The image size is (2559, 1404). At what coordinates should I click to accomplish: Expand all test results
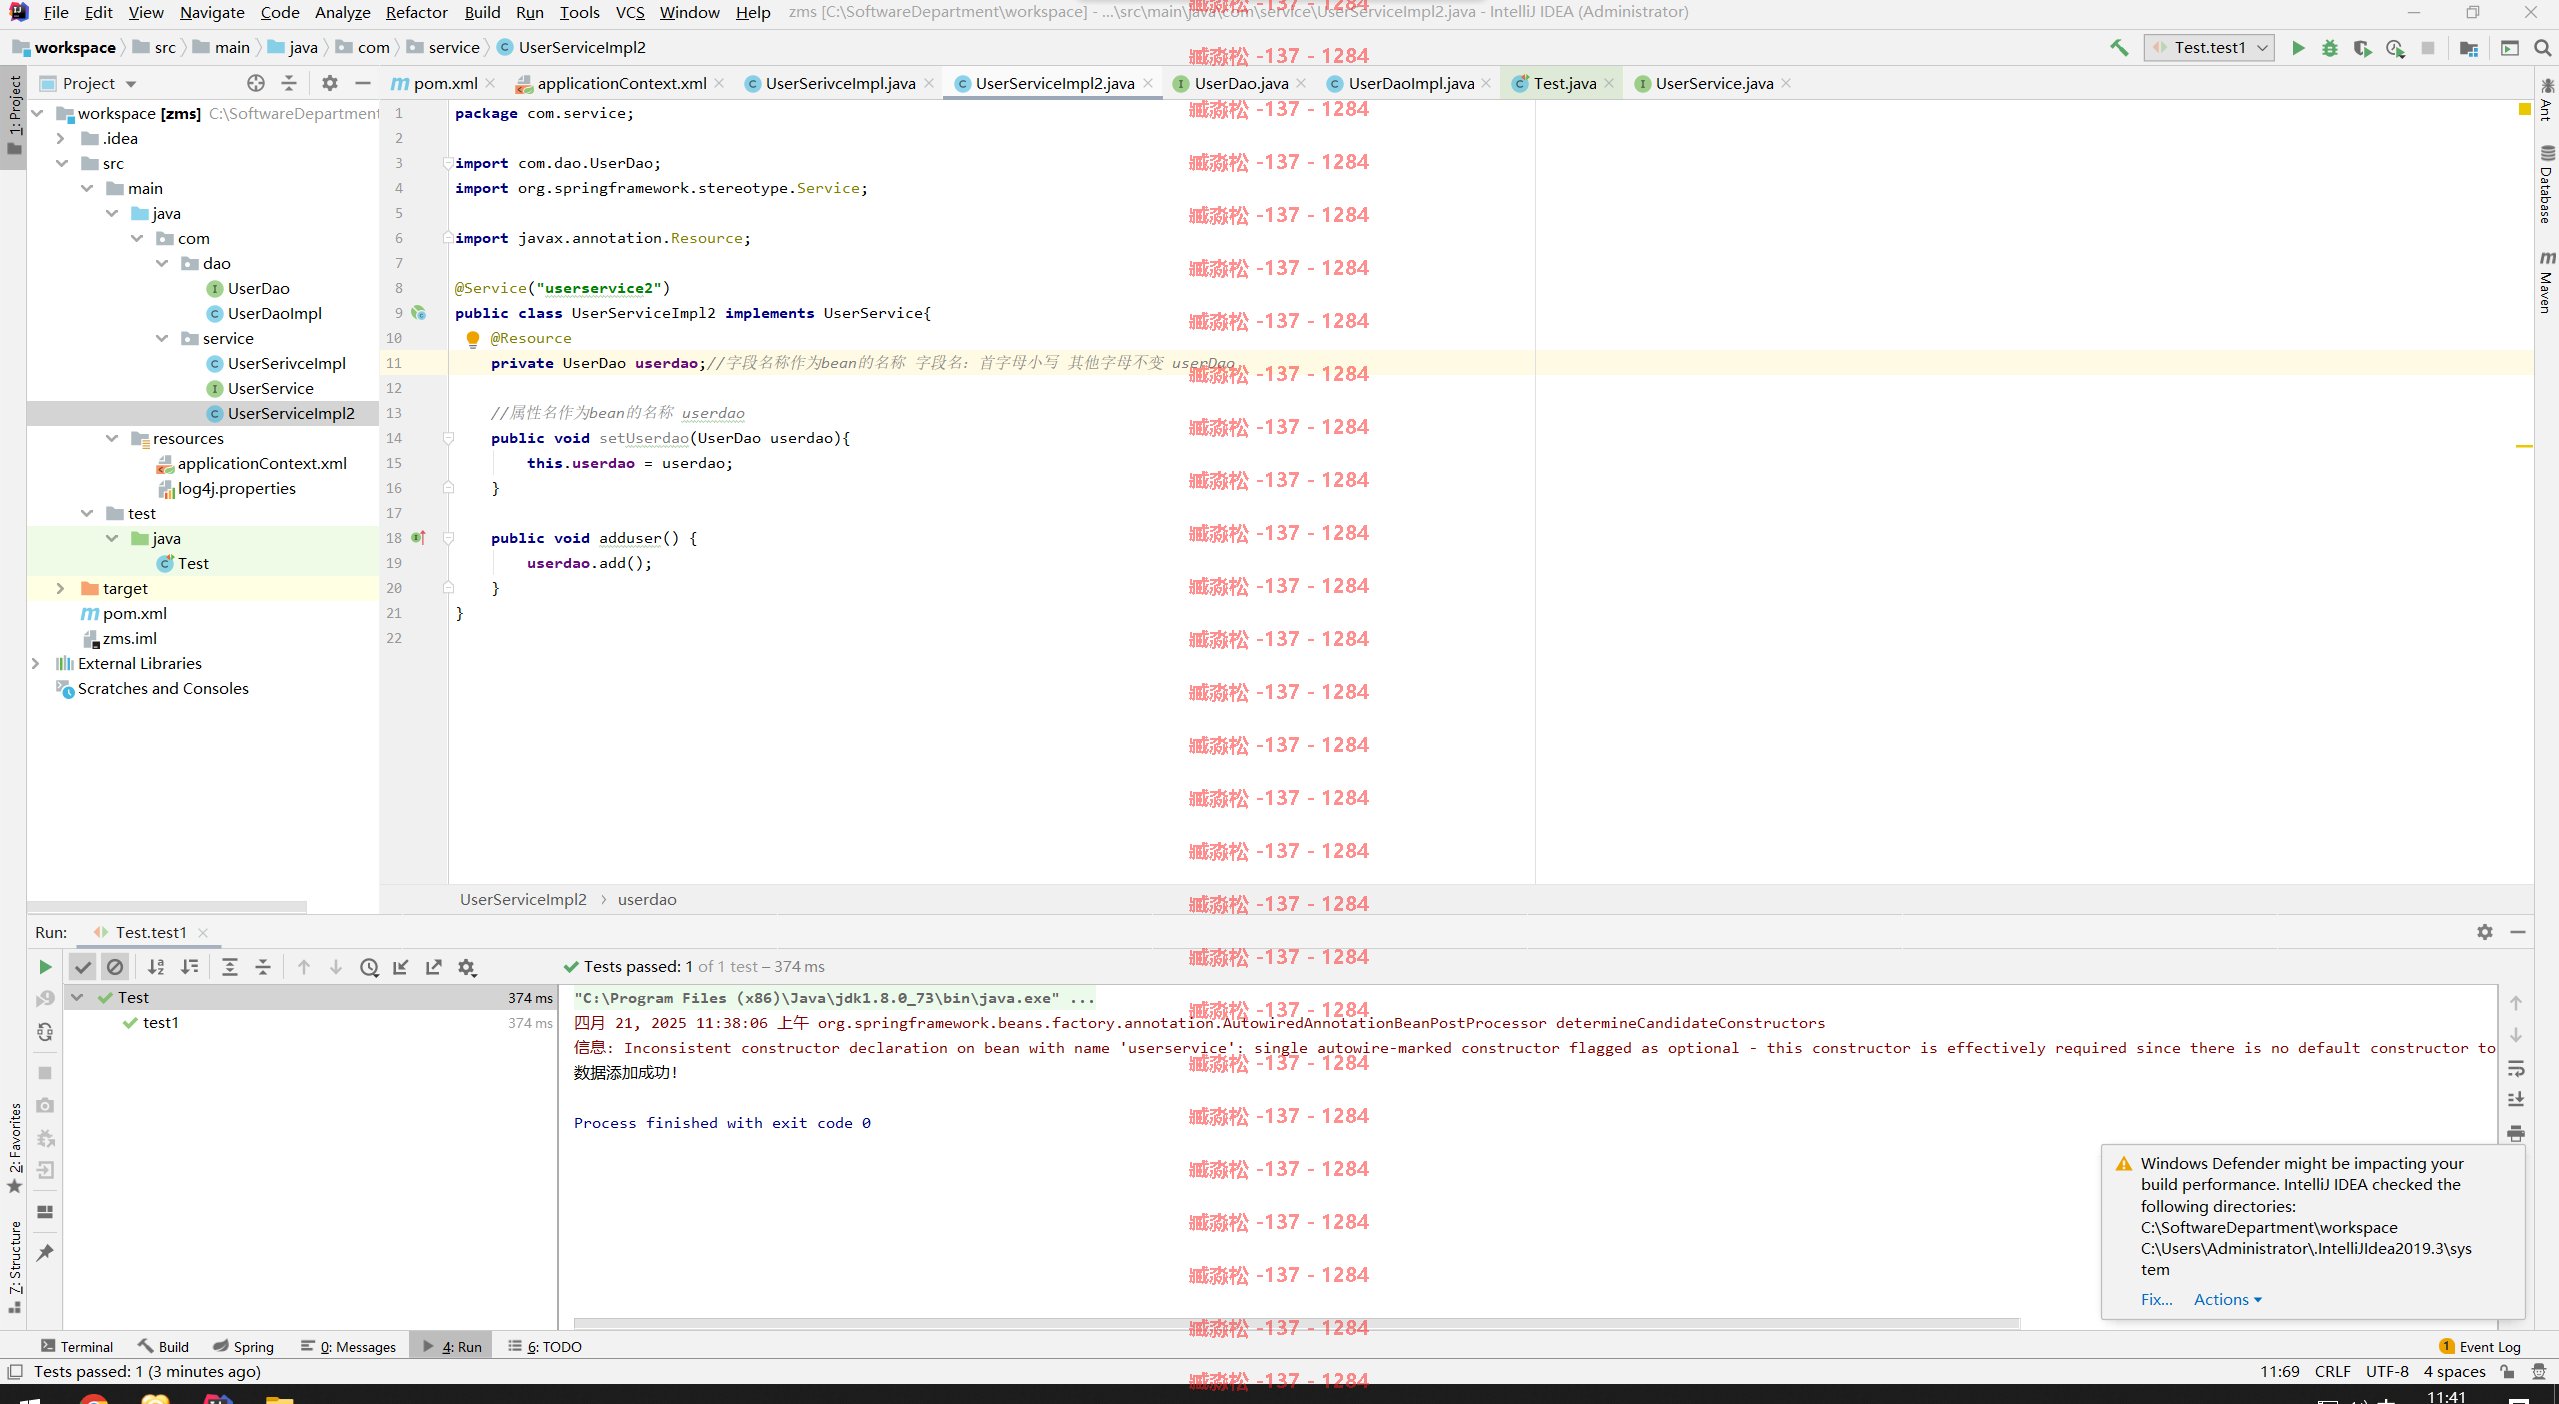[230, 967]
